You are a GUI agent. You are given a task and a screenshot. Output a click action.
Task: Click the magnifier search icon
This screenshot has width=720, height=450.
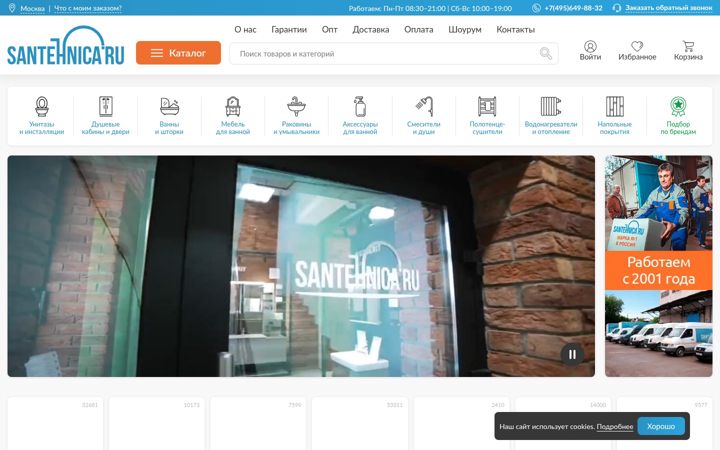546,53
